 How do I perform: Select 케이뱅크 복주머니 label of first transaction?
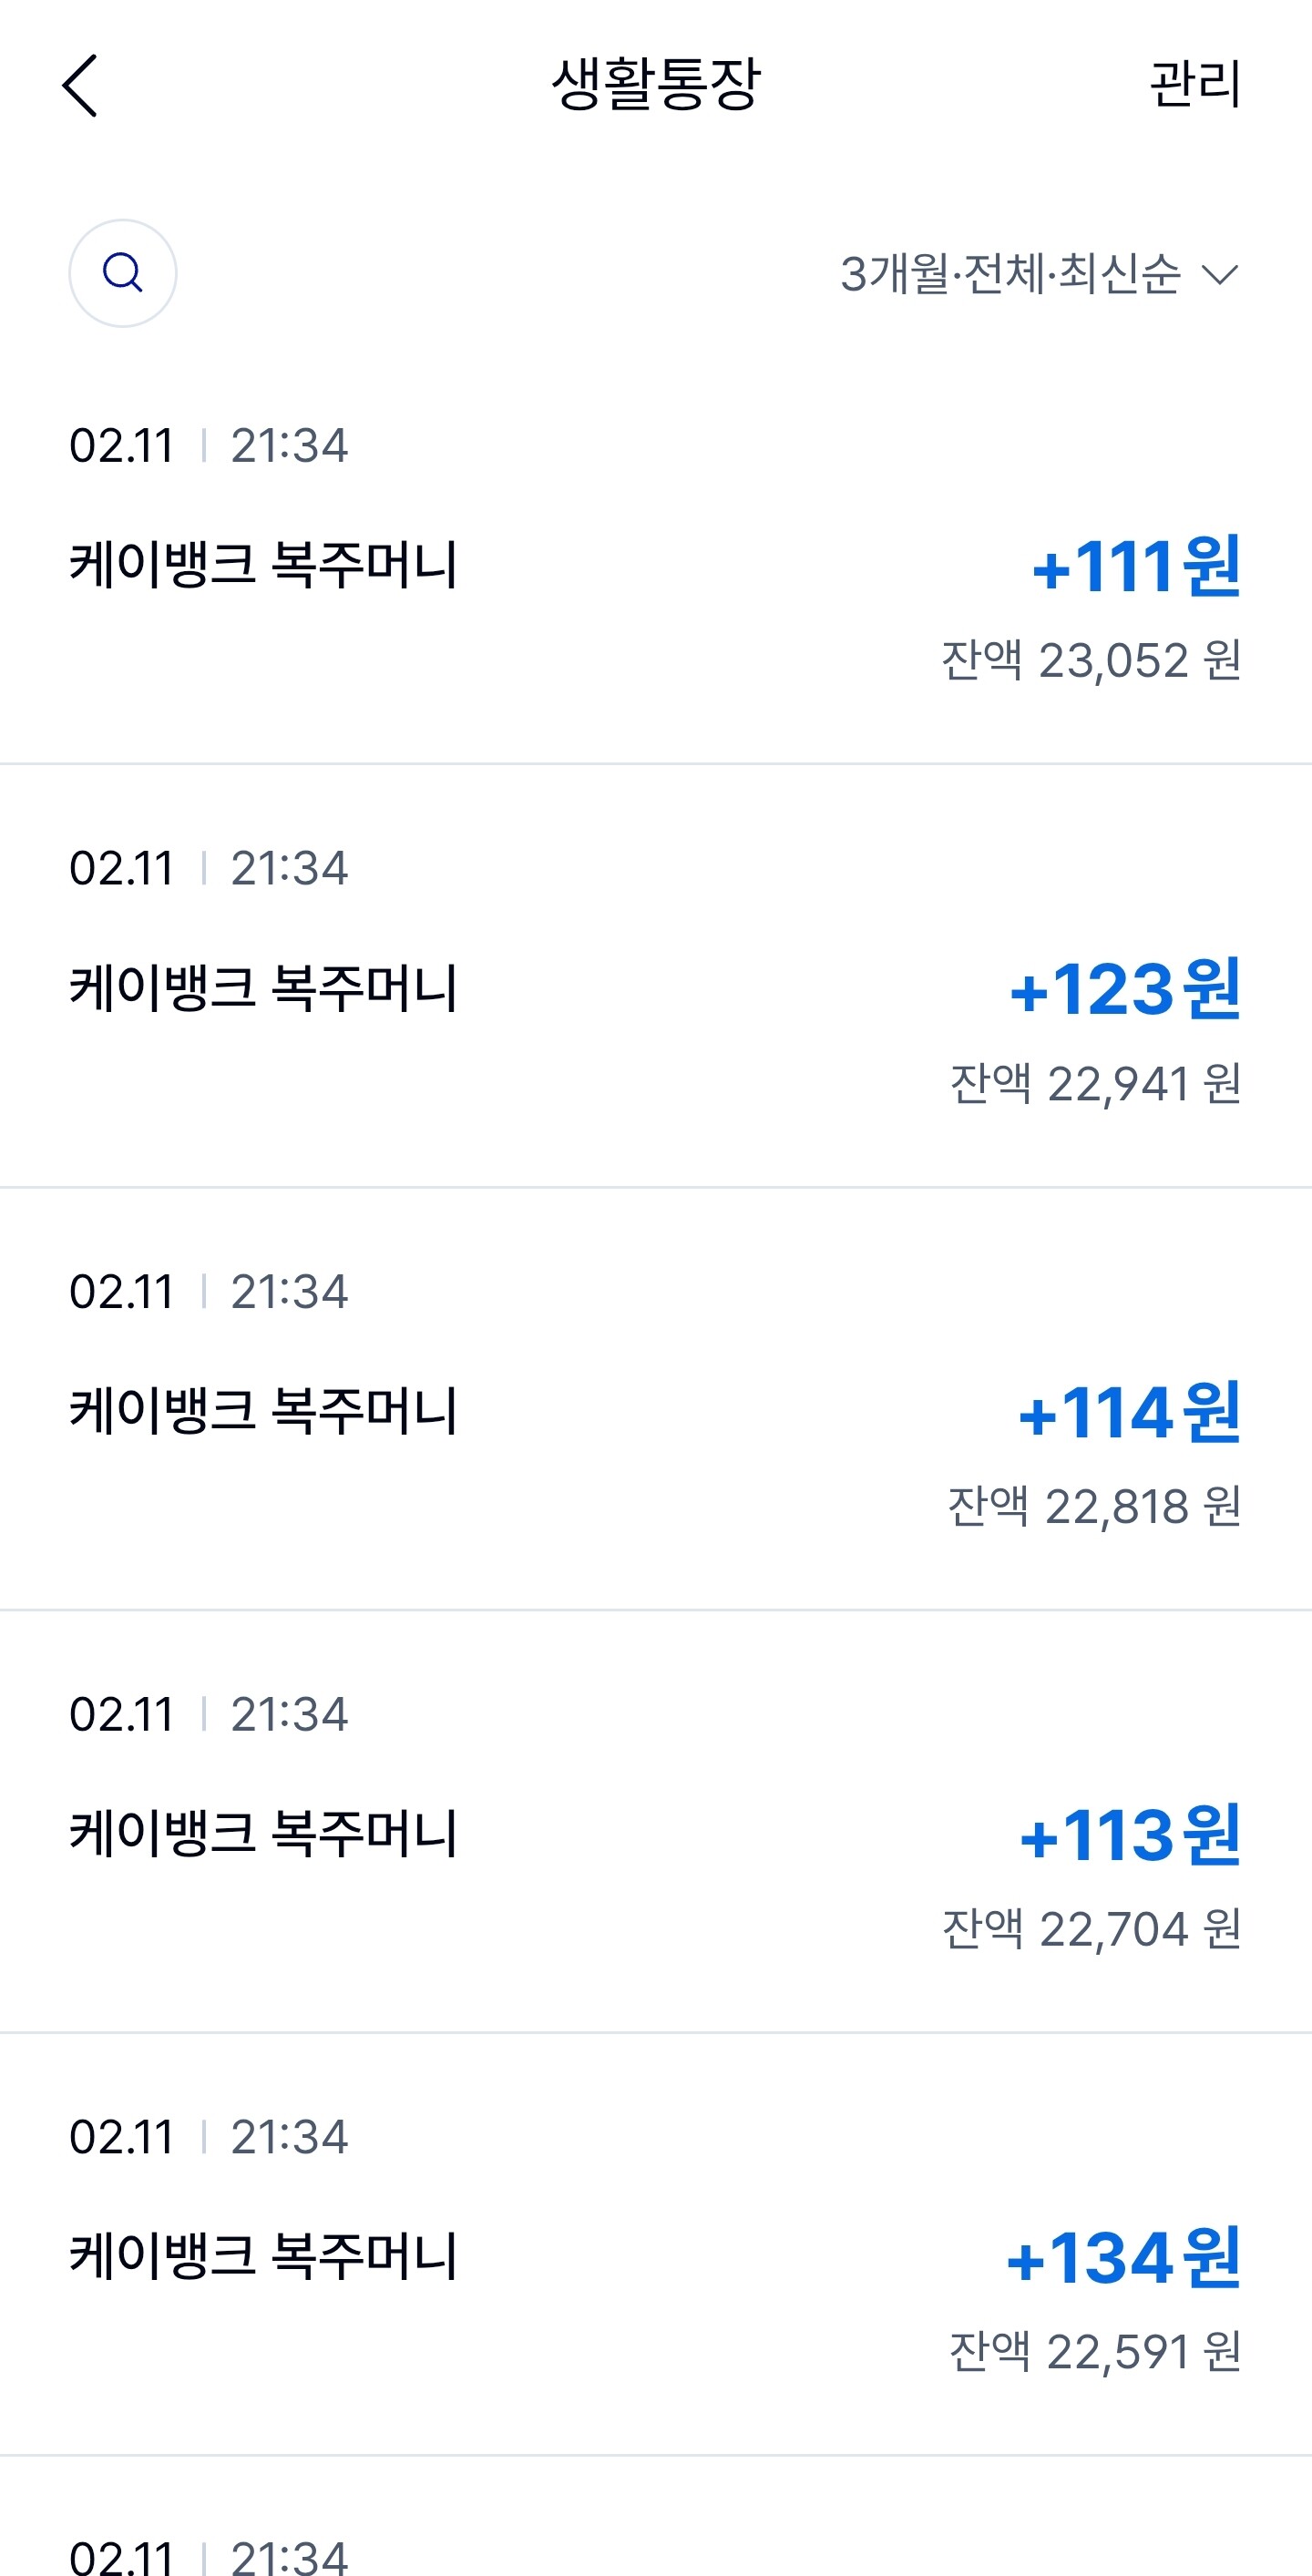(263, 564)
